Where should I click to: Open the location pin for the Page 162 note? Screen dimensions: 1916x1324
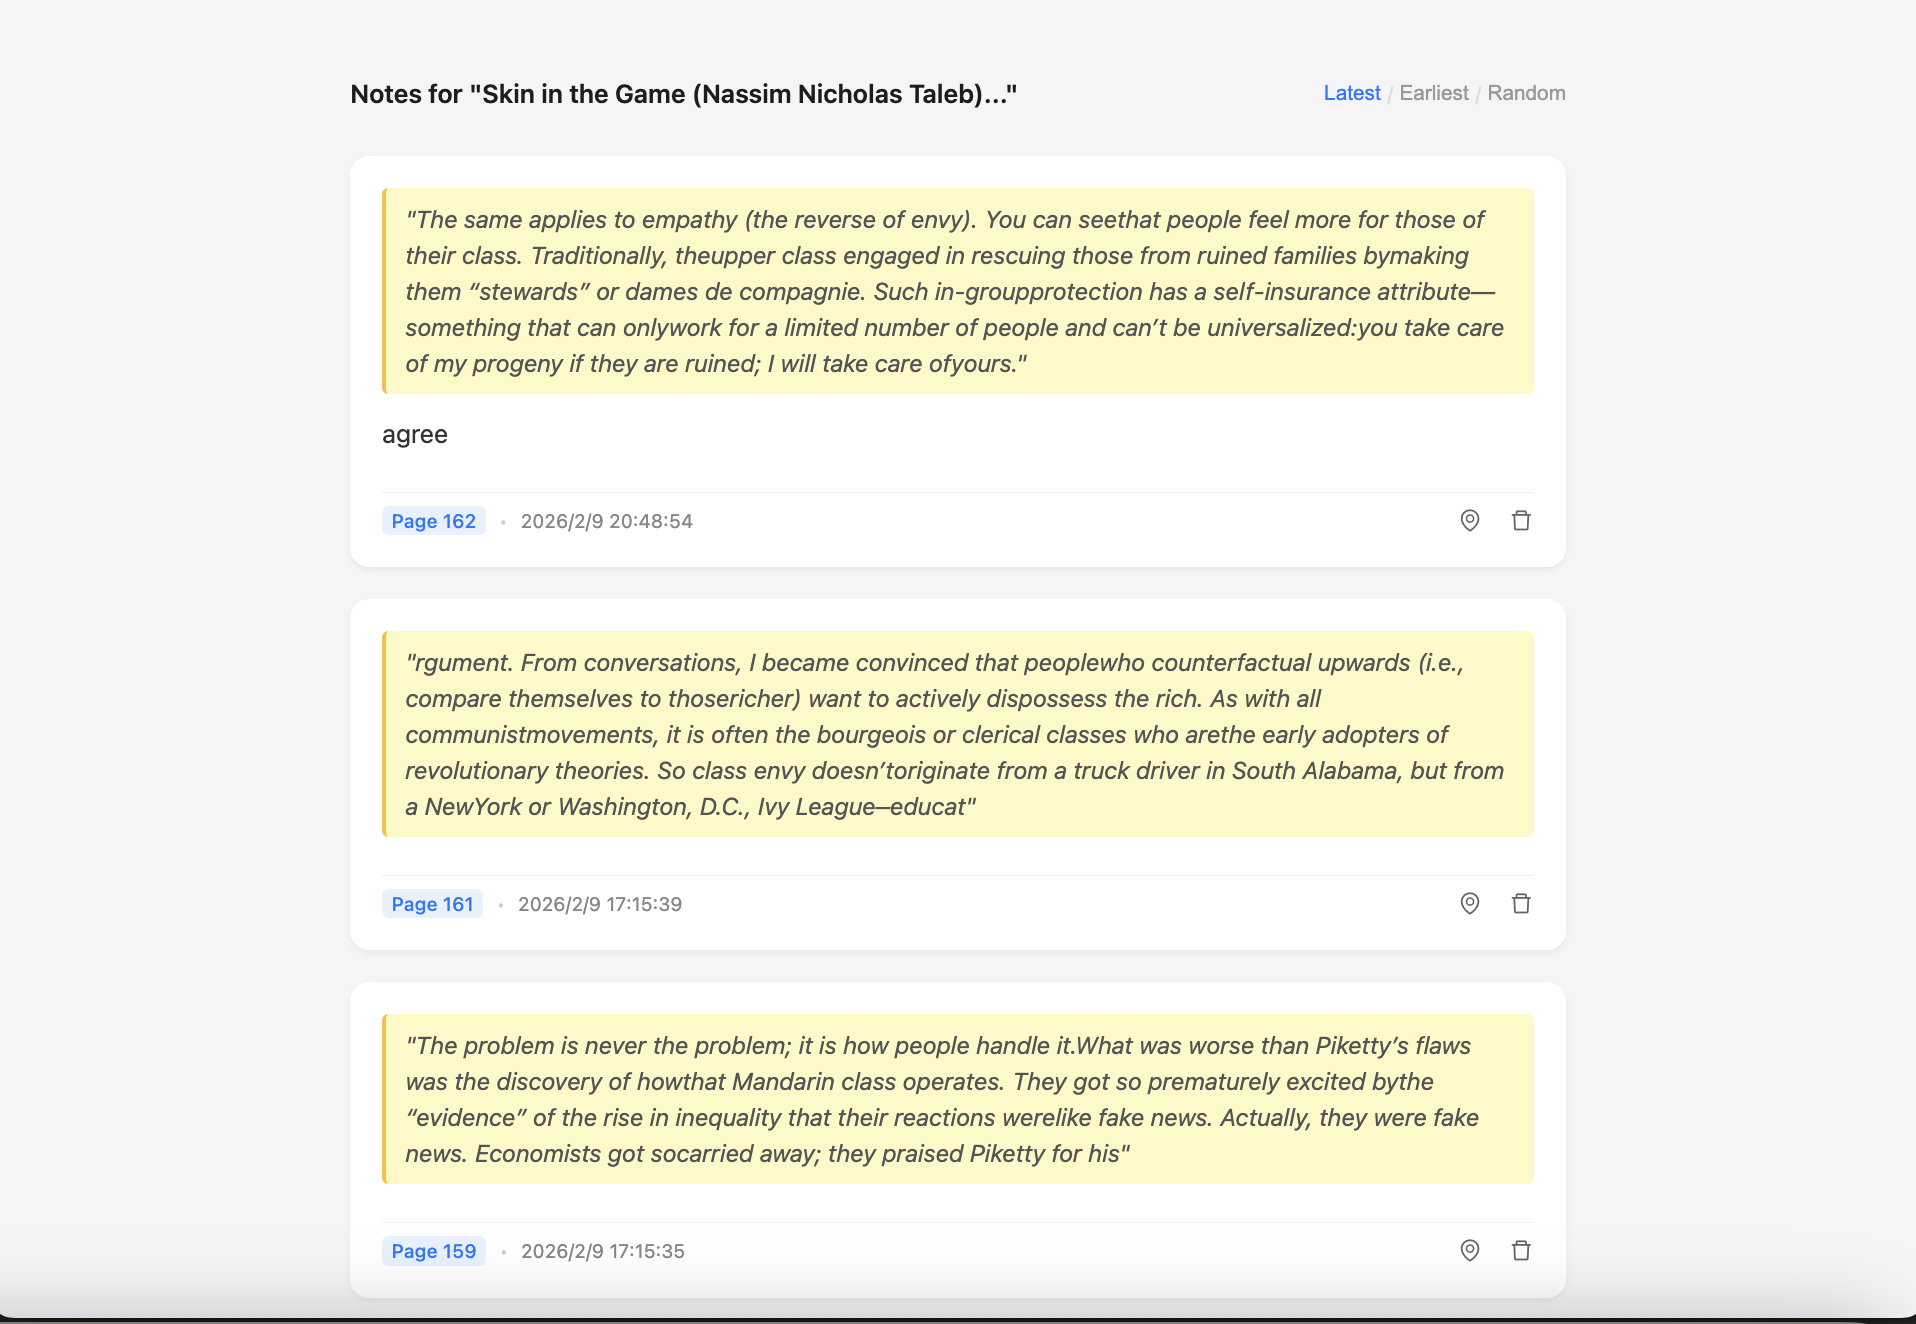(1469, 520)
